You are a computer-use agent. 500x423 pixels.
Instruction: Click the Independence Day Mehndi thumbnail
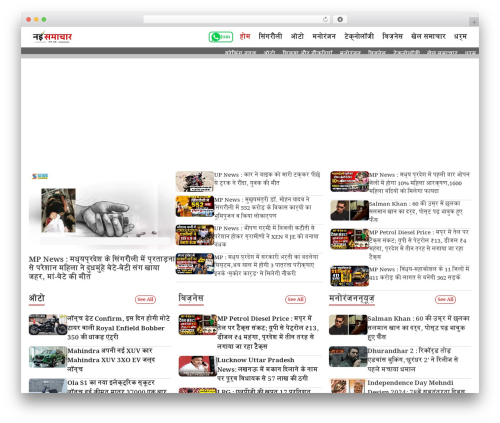coord(348,386)
